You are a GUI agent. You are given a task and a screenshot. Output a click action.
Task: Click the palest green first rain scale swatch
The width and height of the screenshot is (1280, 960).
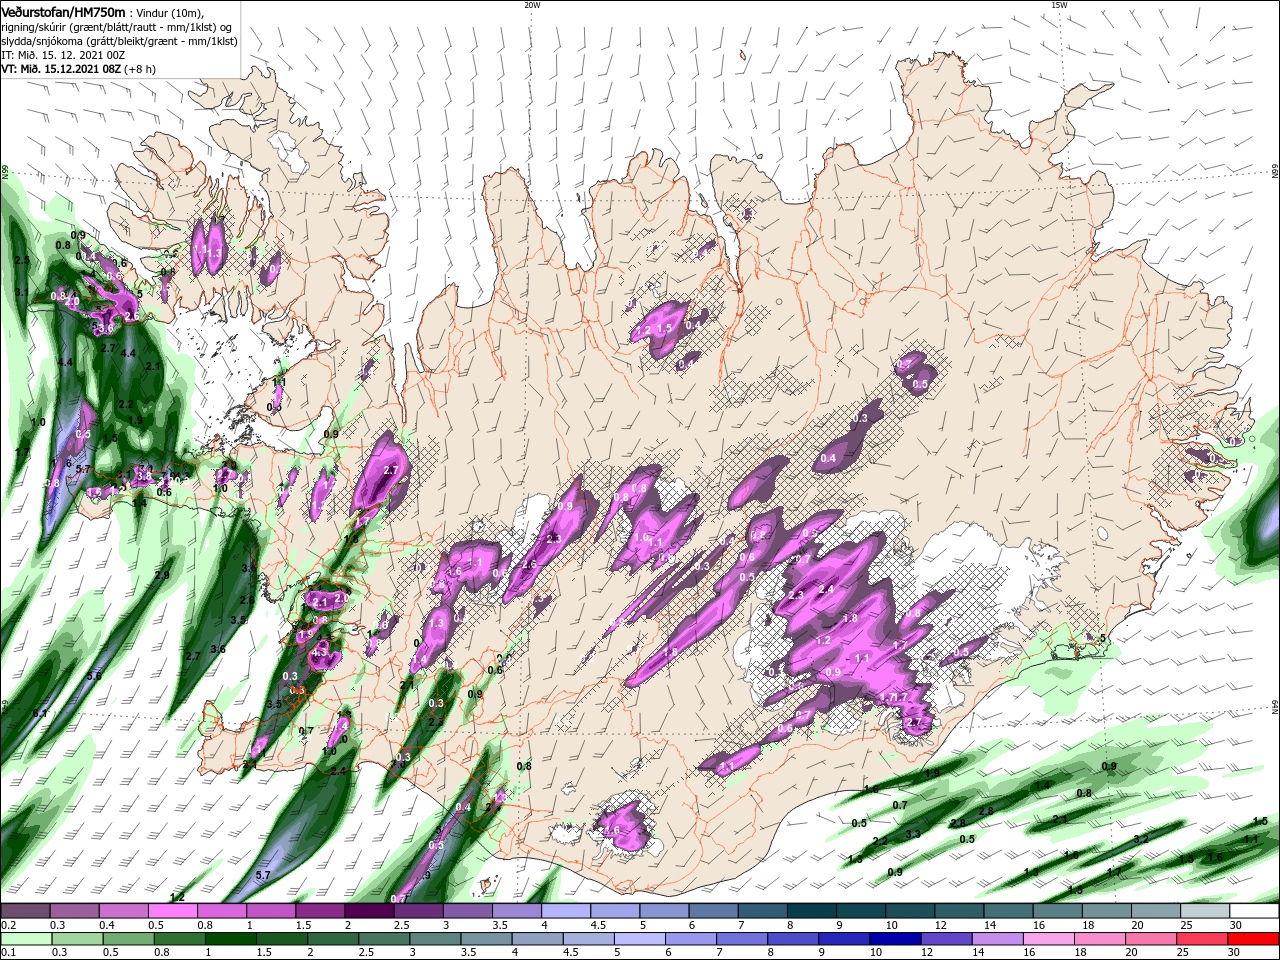(x=25, y=939)
